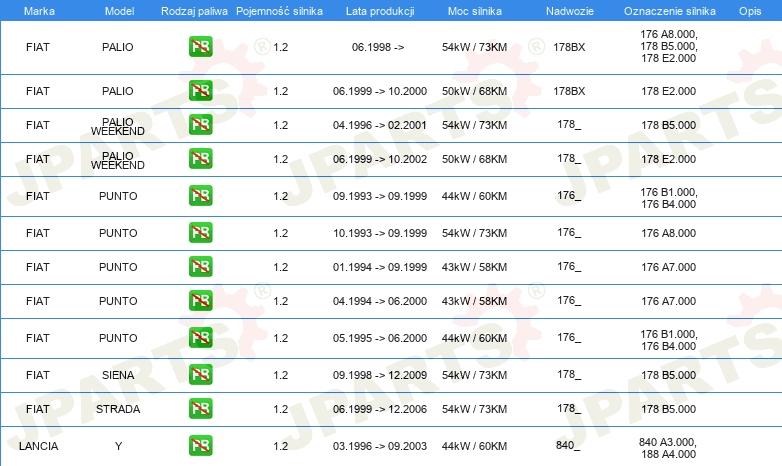
Task: Click engine code 178 B5.000 in Siena row
Action: 668,375
